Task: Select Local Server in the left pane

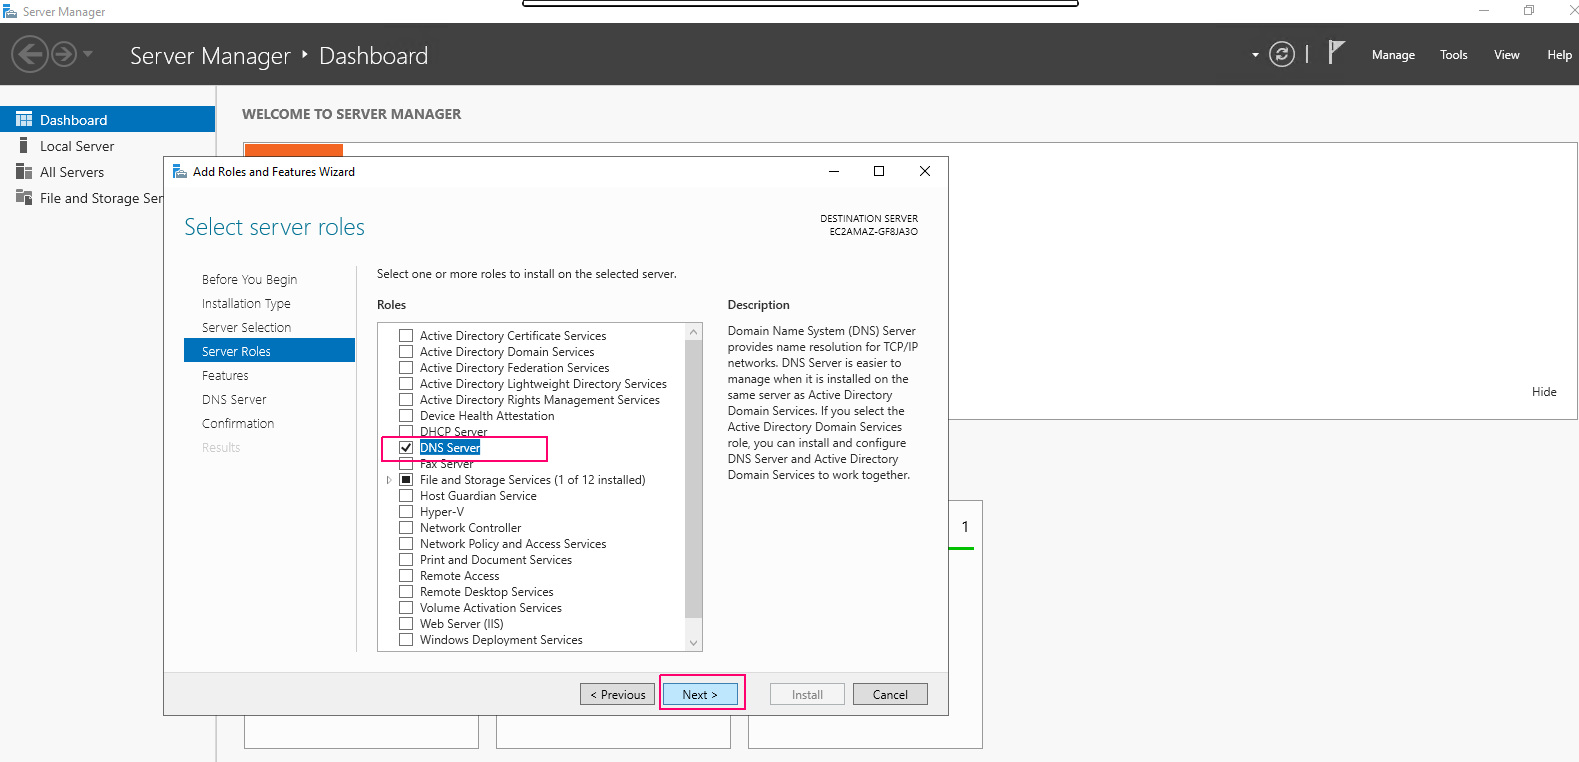Action: click(x=77, y=146)
